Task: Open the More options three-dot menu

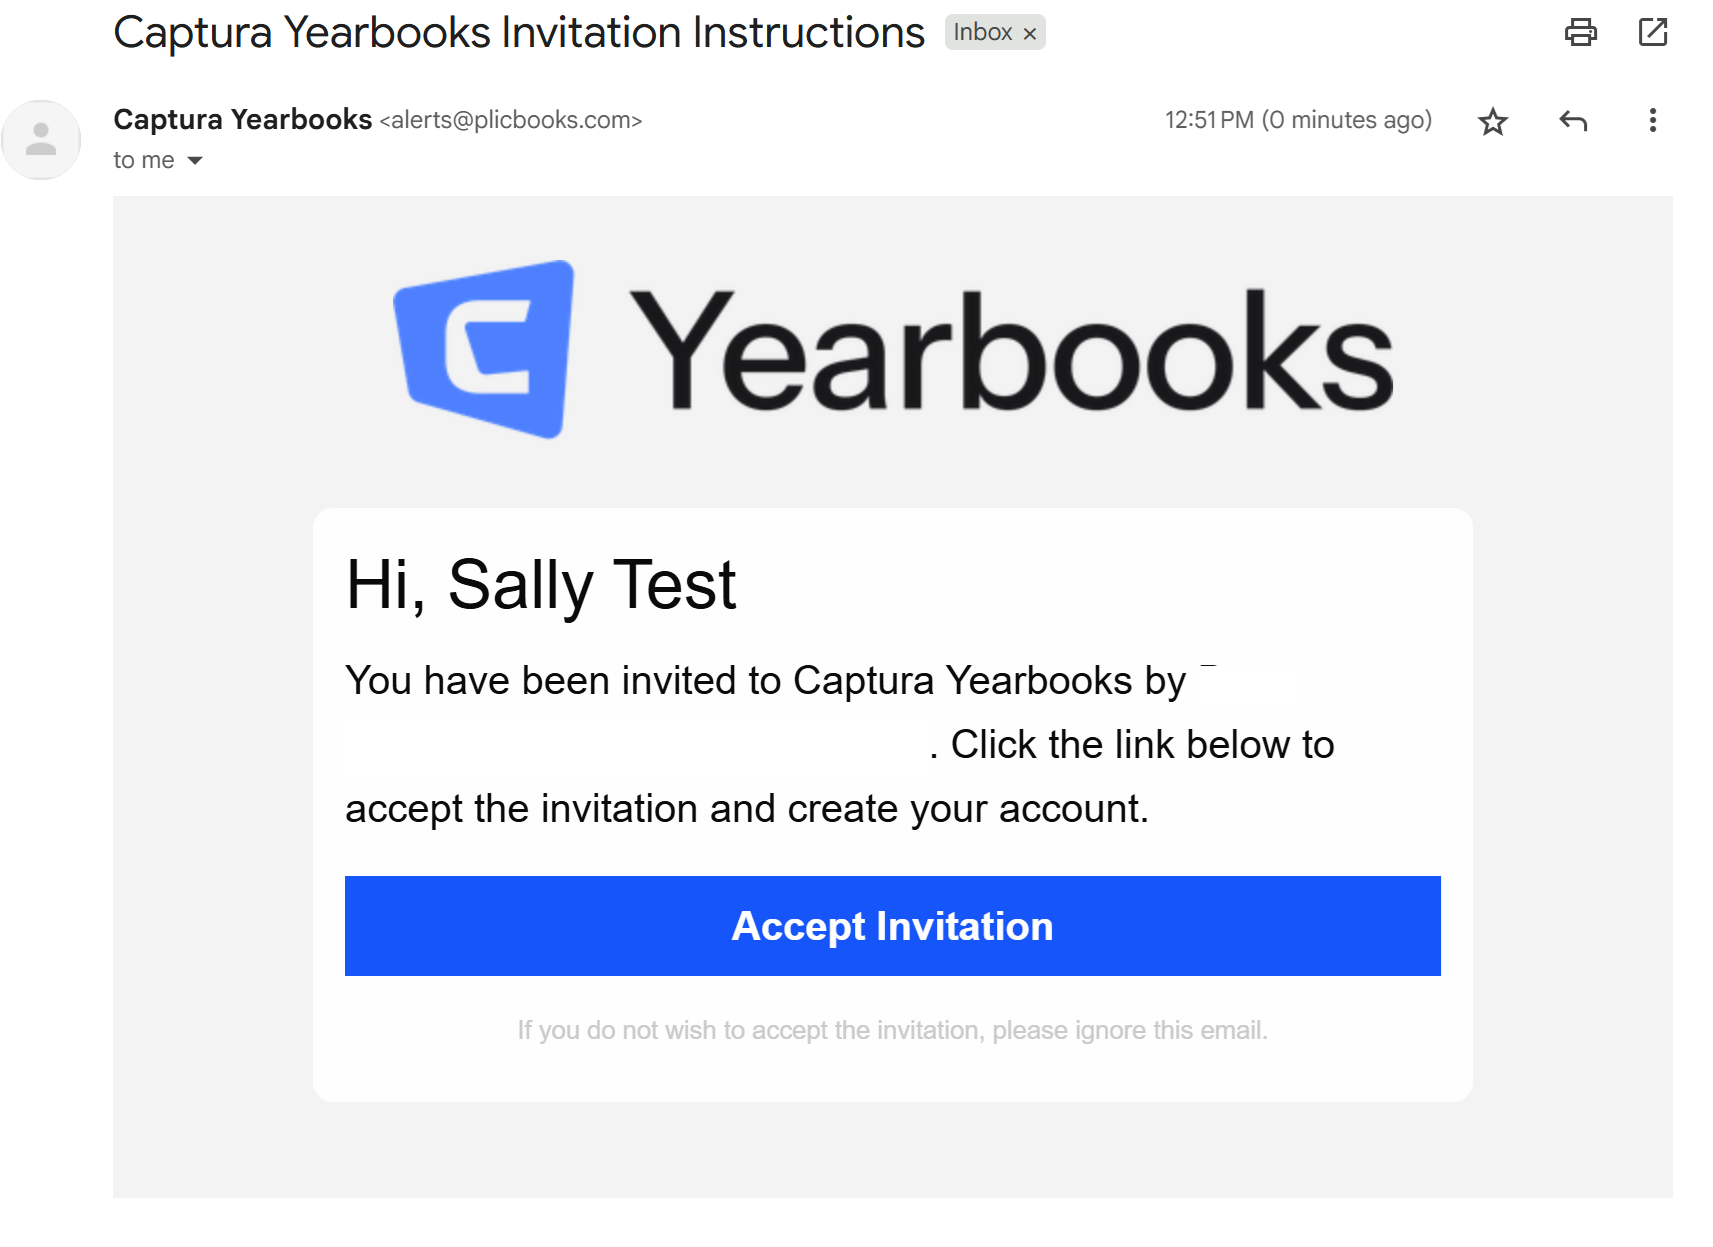Action: click(x=1652, y=121)
